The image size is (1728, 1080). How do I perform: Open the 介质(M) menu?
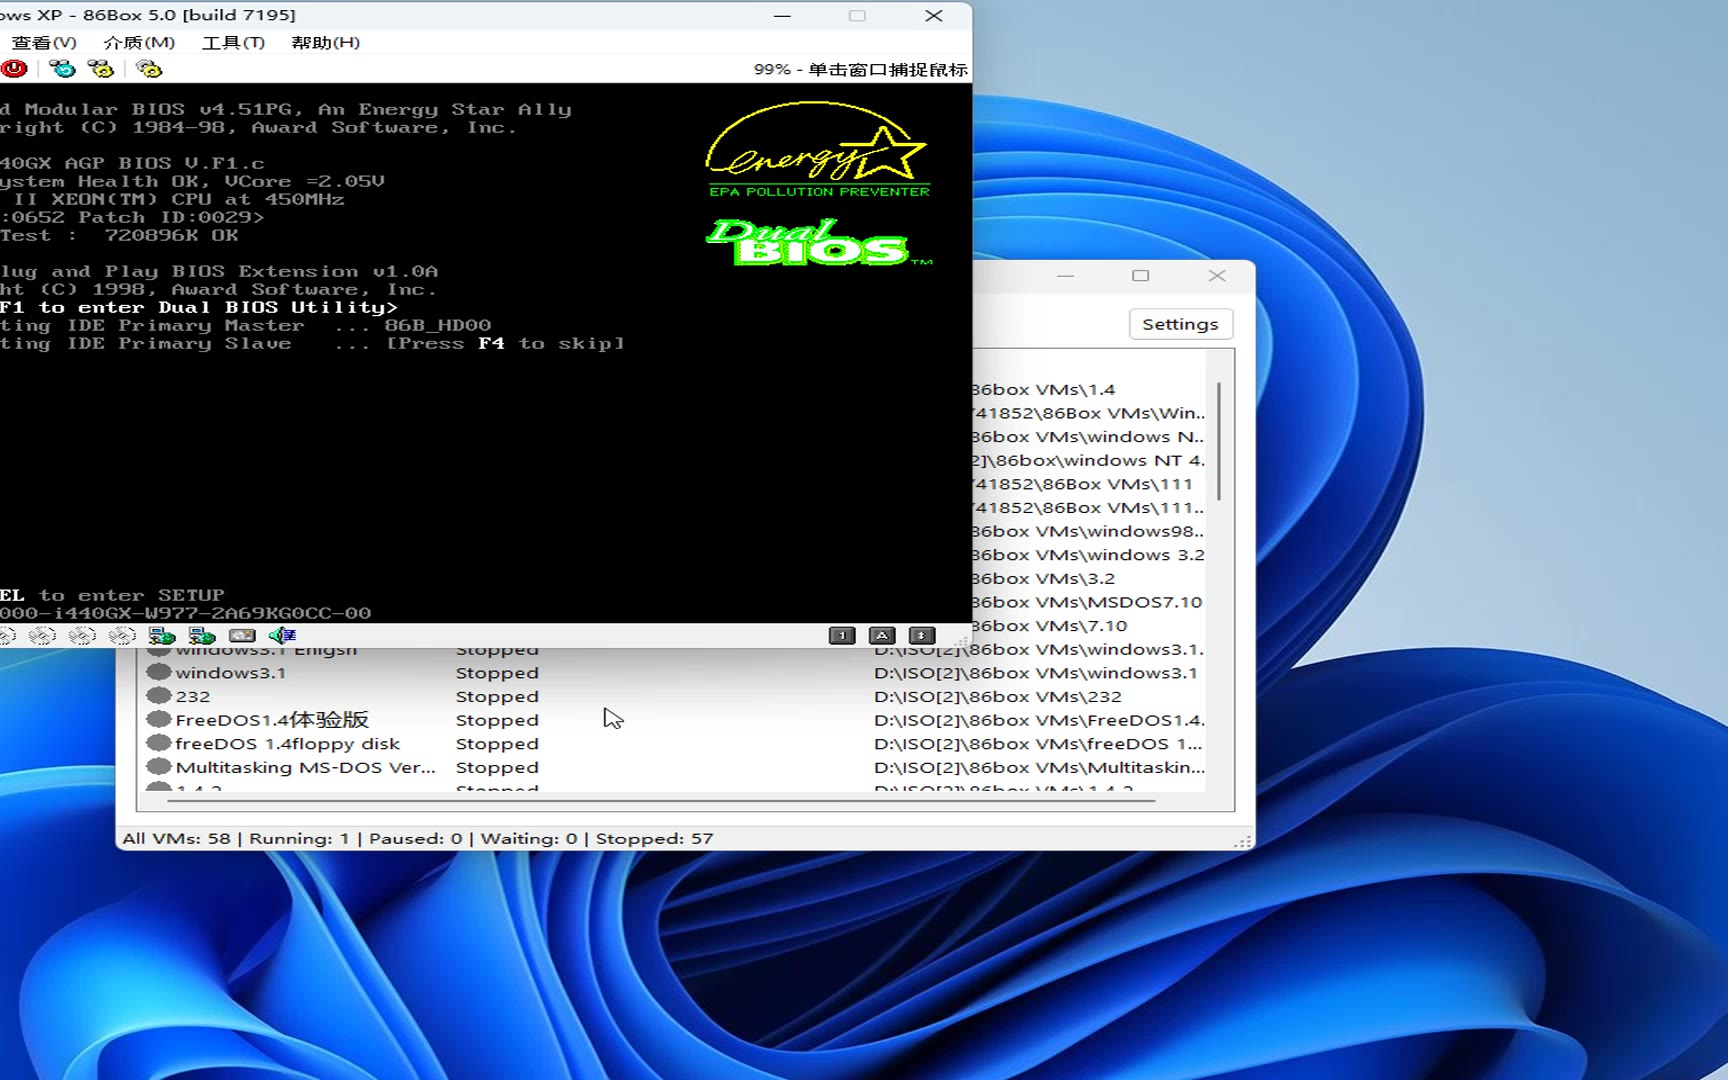139,42
